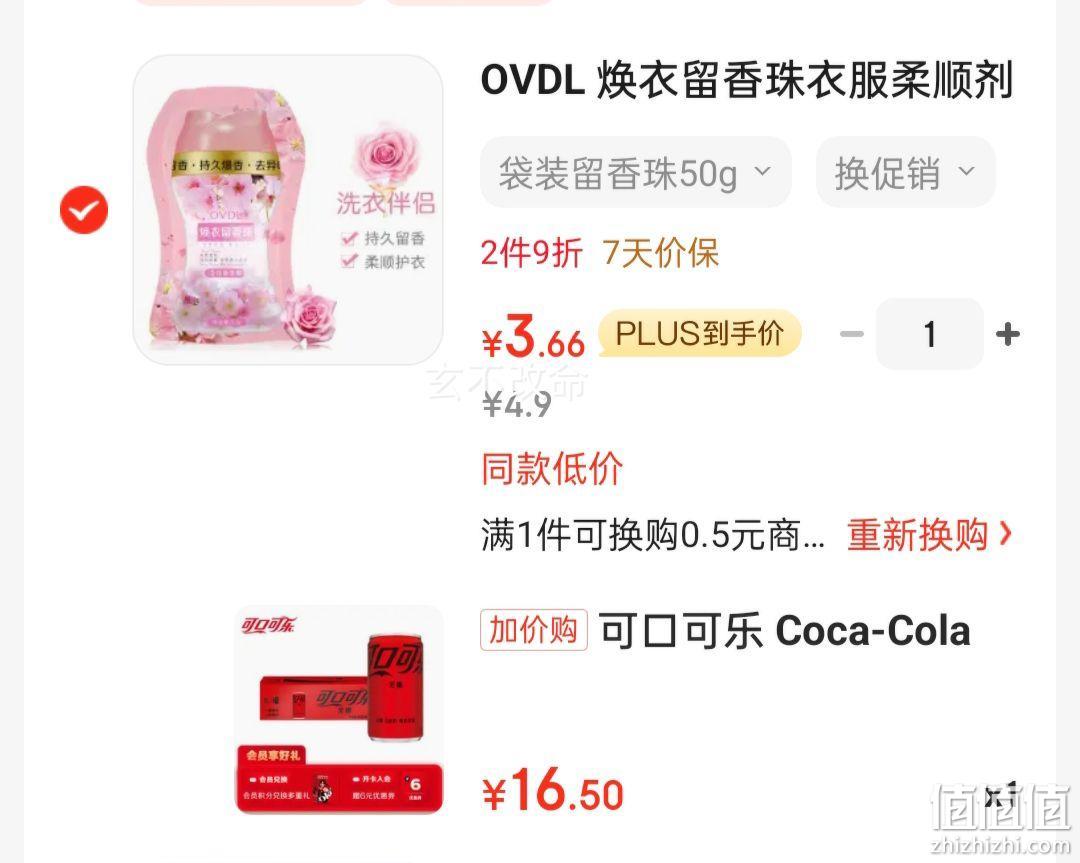Open the 袋装留香珠50g variant dropdown
Image resolution: width=1080 pixels, height=863 pixels.
(x=635, y=172)
